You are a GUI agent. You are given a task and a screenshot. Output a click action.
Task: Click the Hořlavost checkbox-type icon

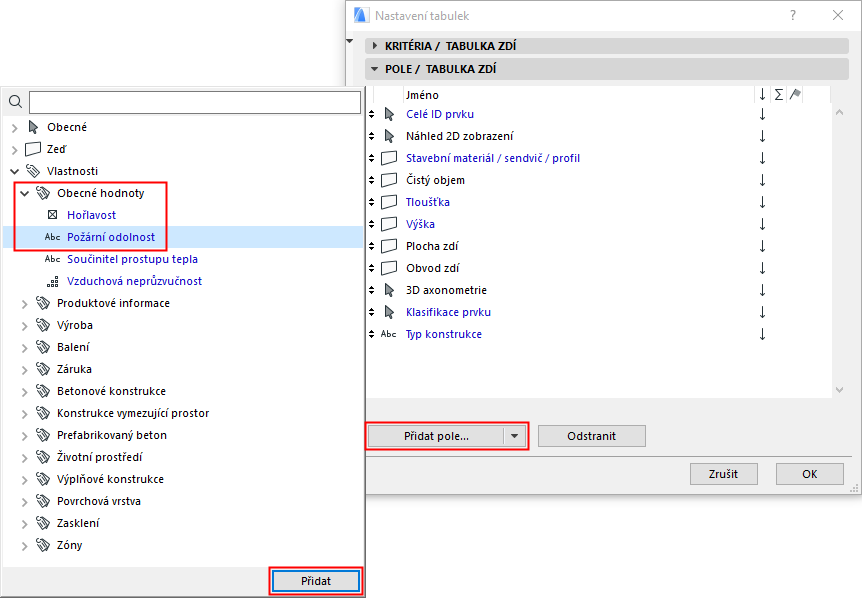[x=53, y=215]
